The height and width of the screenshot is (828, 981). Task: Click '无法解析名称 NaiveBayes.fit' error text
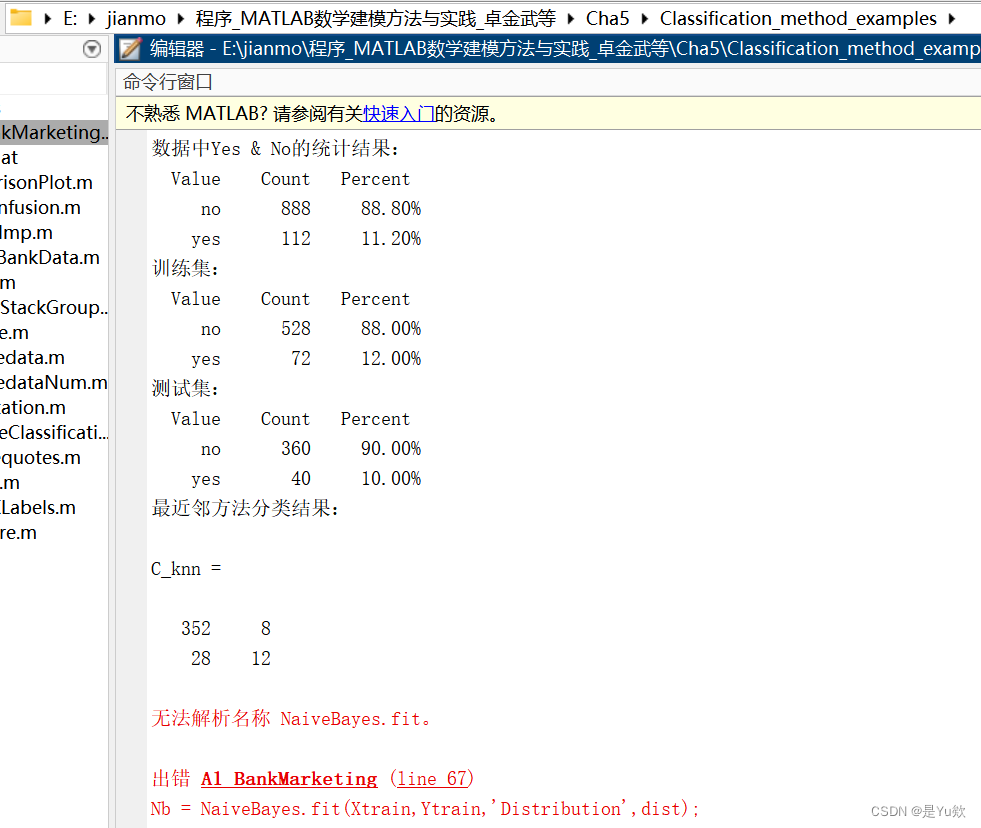click(292, 718)
